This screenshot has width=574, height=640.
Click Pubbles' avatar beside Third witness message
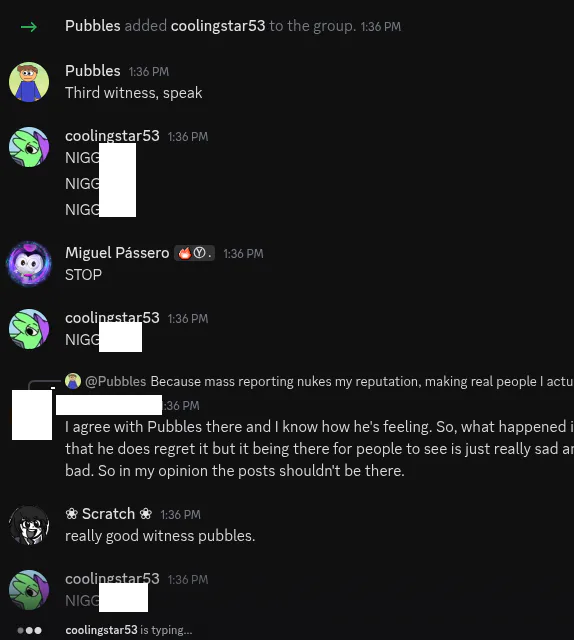(29, 82)
